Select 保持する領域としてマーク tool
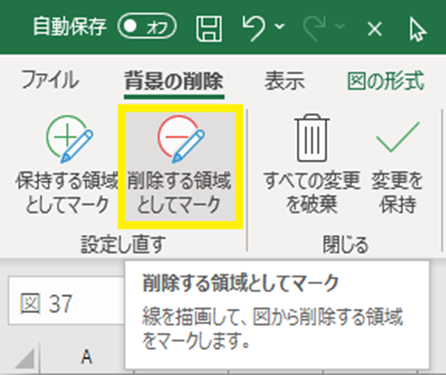This screenshot has width=446, height=375. pos(67,165)
